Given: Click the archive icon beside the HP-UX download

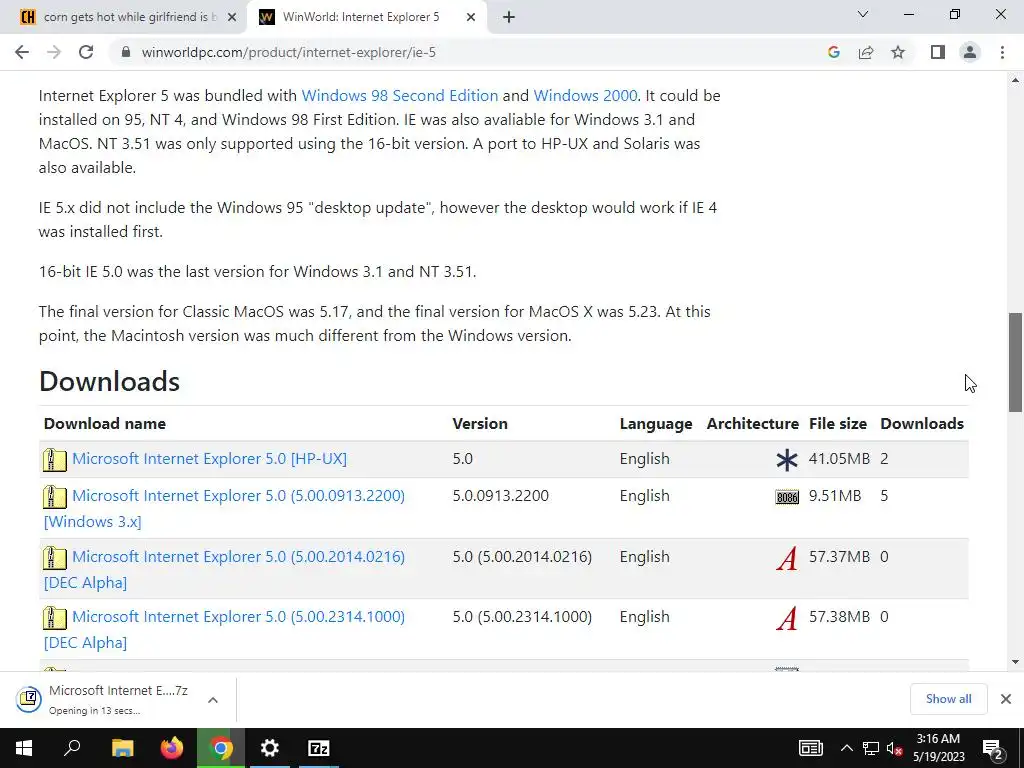Looking at the screenshot, I should [x=55, y=460].
